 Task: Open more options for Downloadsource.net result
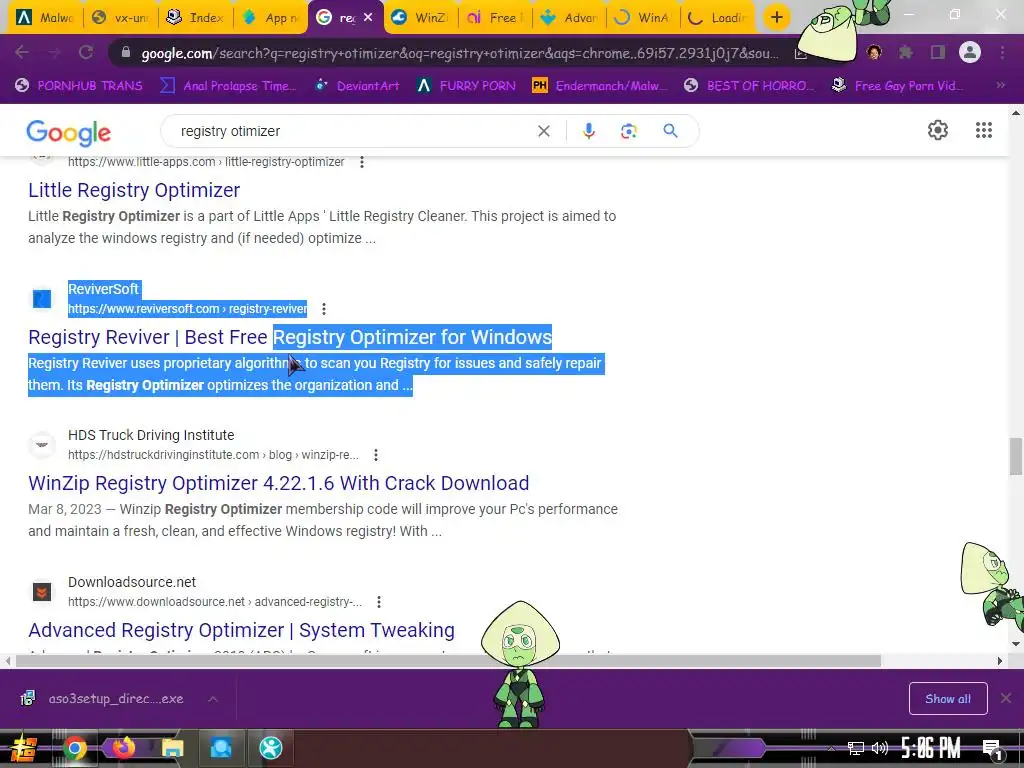[x=379, y=601]
